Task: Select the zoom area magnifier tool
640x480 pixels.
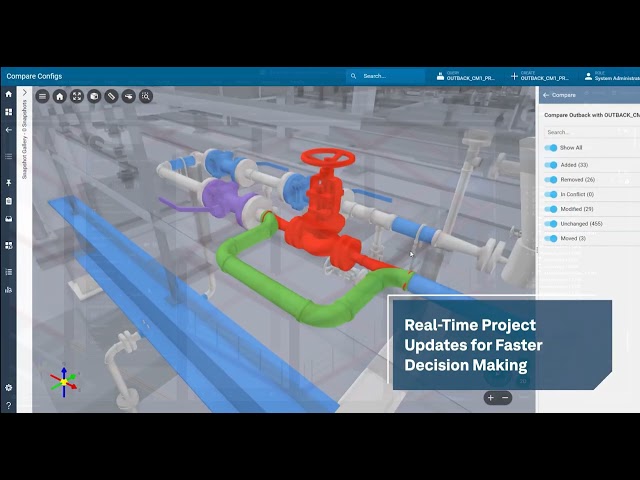Action: pos(146,96)
